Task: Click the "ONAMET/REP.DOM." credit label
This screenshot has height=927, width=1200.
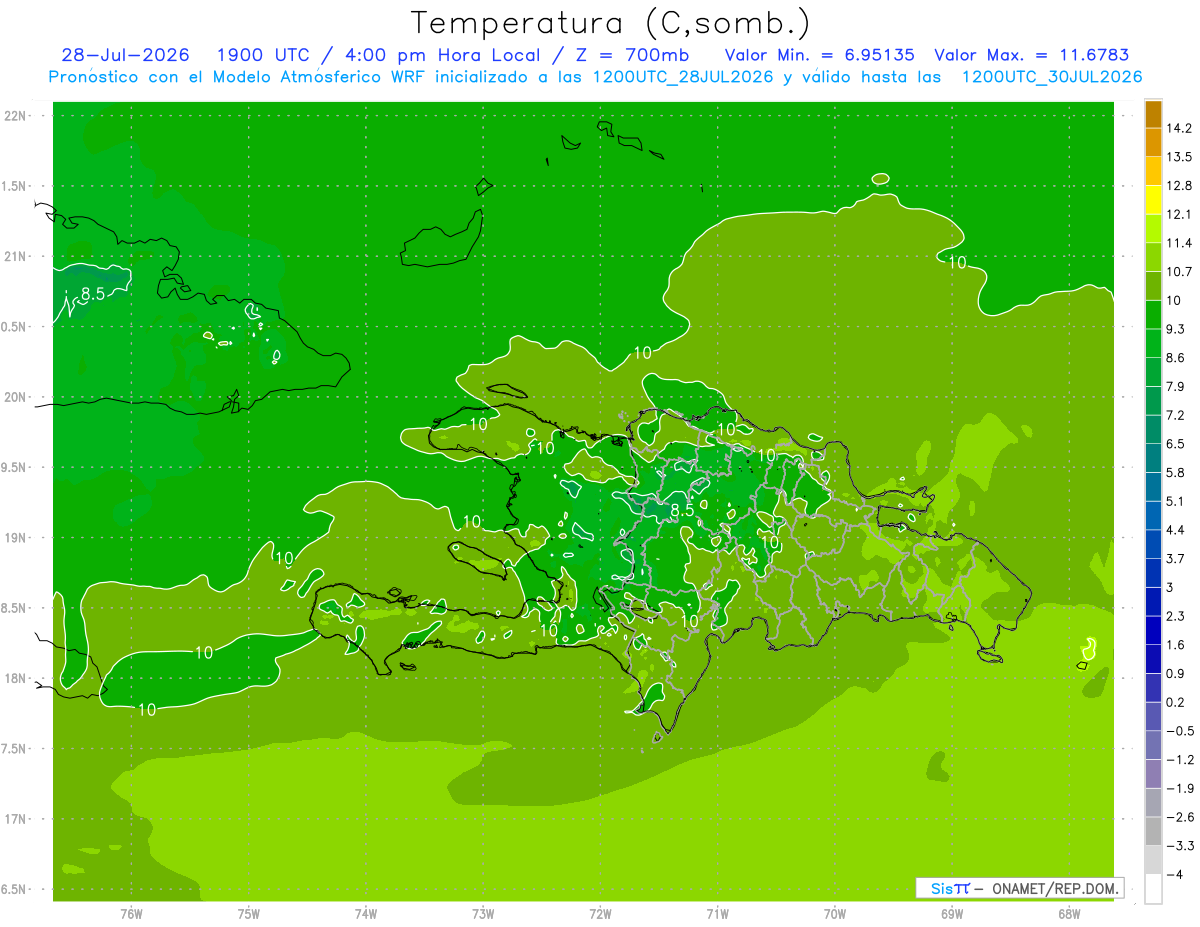Action: pyautogui.click(x=1054, y=888)
